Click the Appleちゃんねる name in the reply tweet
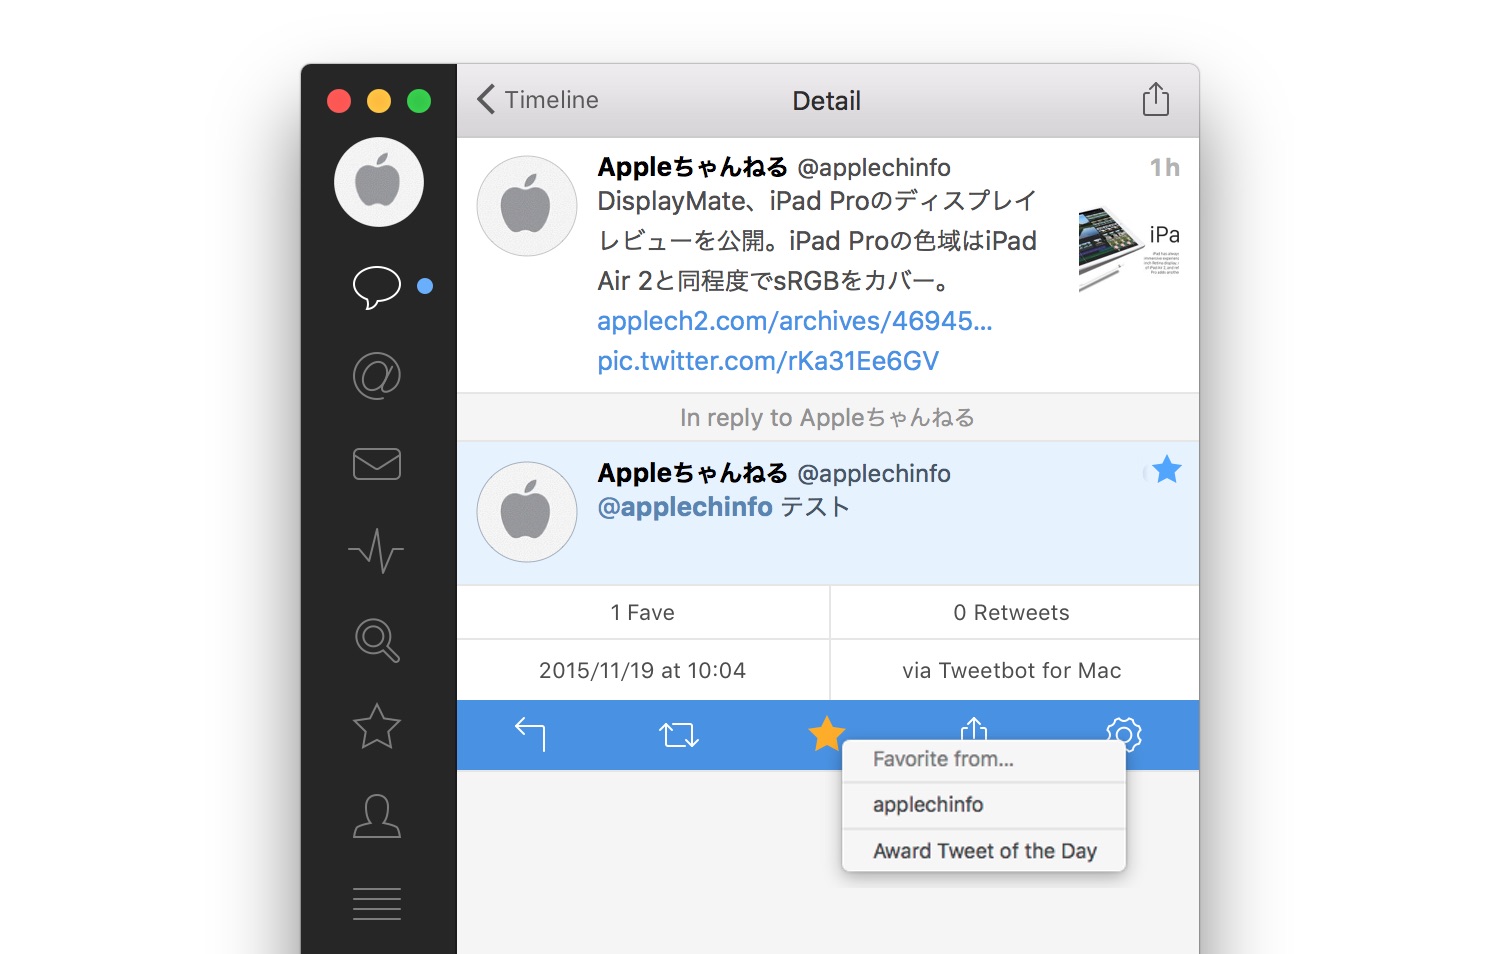This screenshot has width=1500, height=954. coord(692,473)
